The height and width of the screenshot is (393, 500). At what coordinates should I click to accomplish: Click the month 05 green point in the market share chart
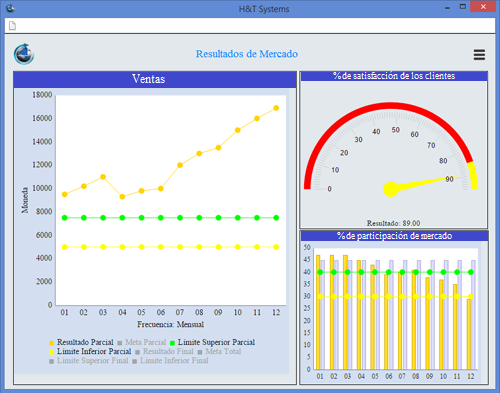click(375, 272)
